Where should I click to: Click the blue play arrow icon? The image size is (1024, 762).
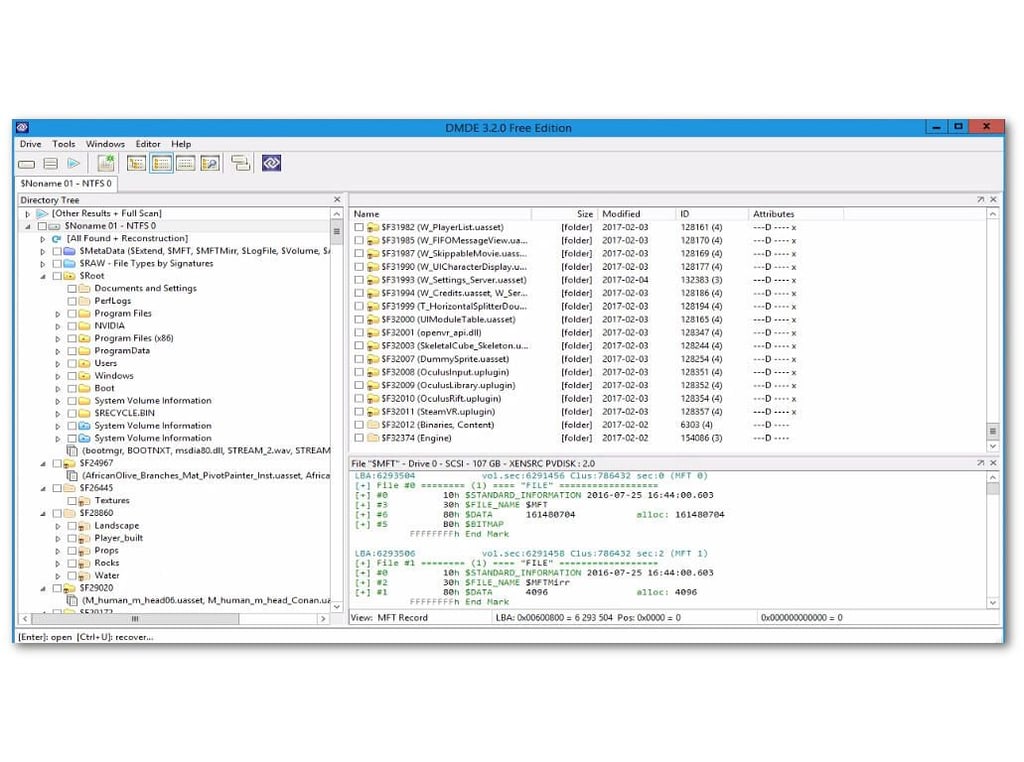(74, 163)
